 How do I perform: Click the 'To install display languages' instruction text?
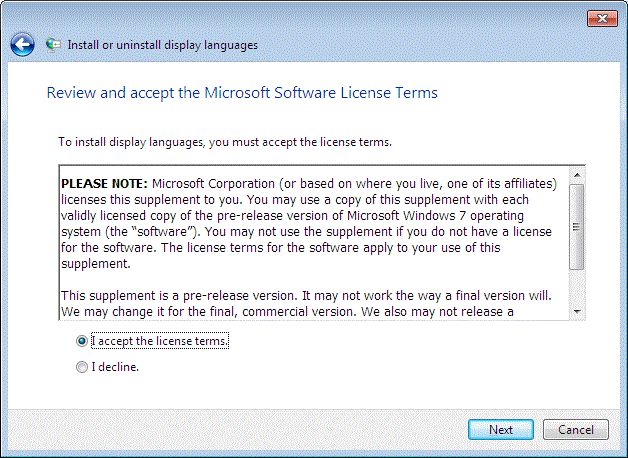point(225,142)
